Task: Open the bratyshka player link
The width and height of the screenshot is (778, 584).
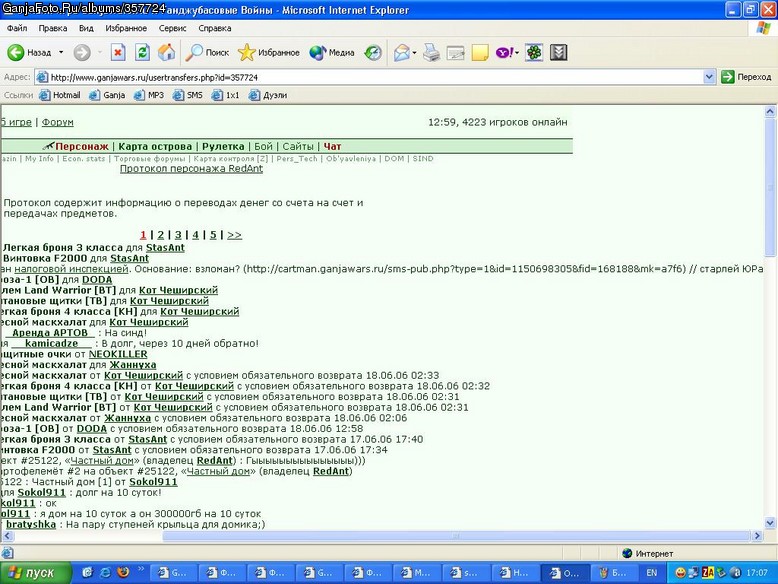Action: coord(31,524)
